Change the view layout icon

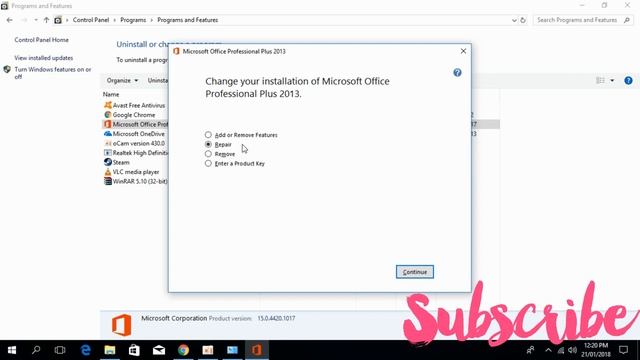pos(600,80)
